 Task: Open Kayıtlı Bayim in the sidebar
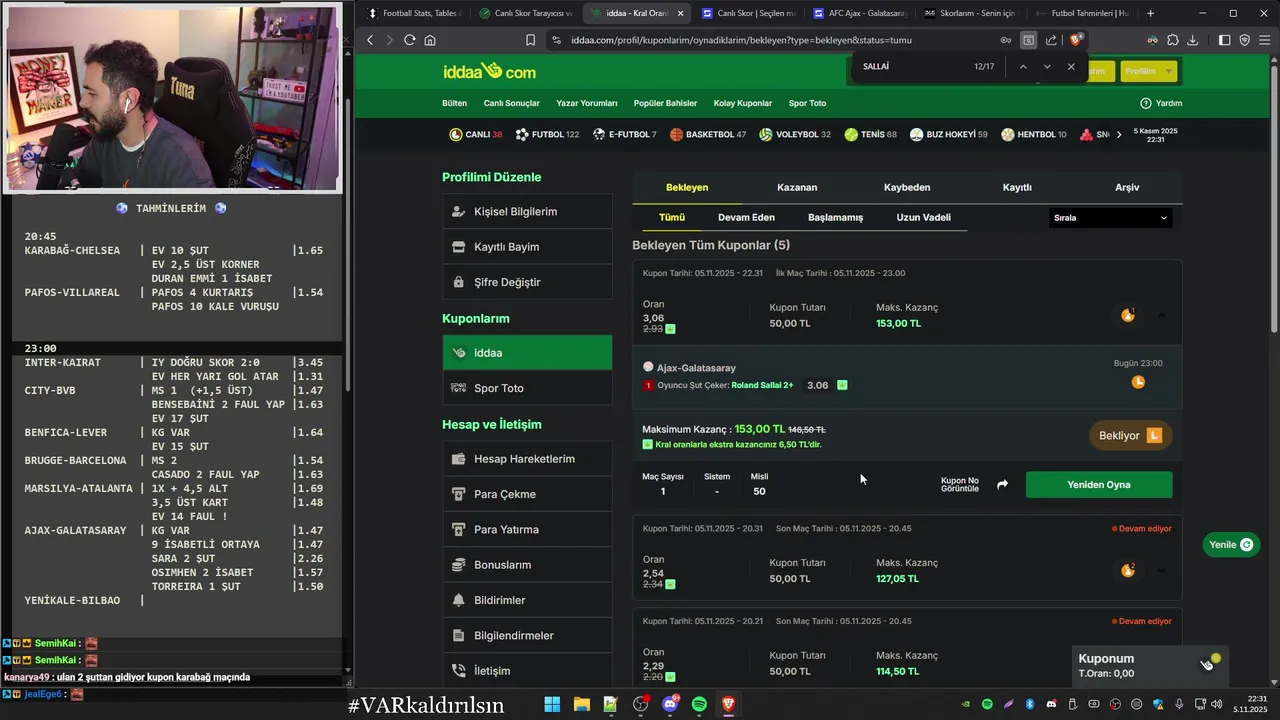pos(528,247)
